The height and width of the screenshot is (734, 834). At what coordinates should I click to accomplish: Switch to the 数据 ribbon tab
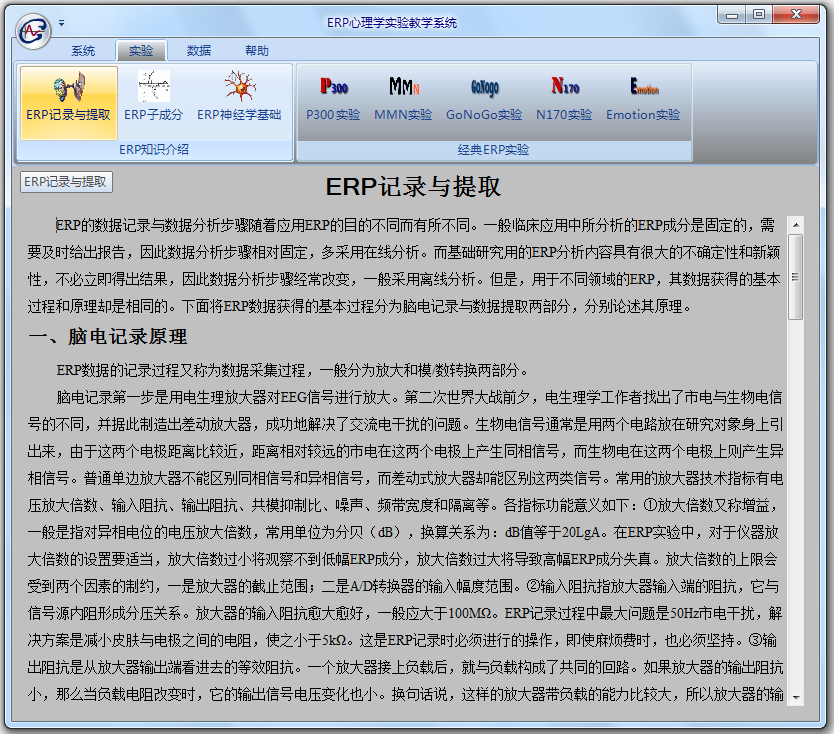tap(199, 51)
